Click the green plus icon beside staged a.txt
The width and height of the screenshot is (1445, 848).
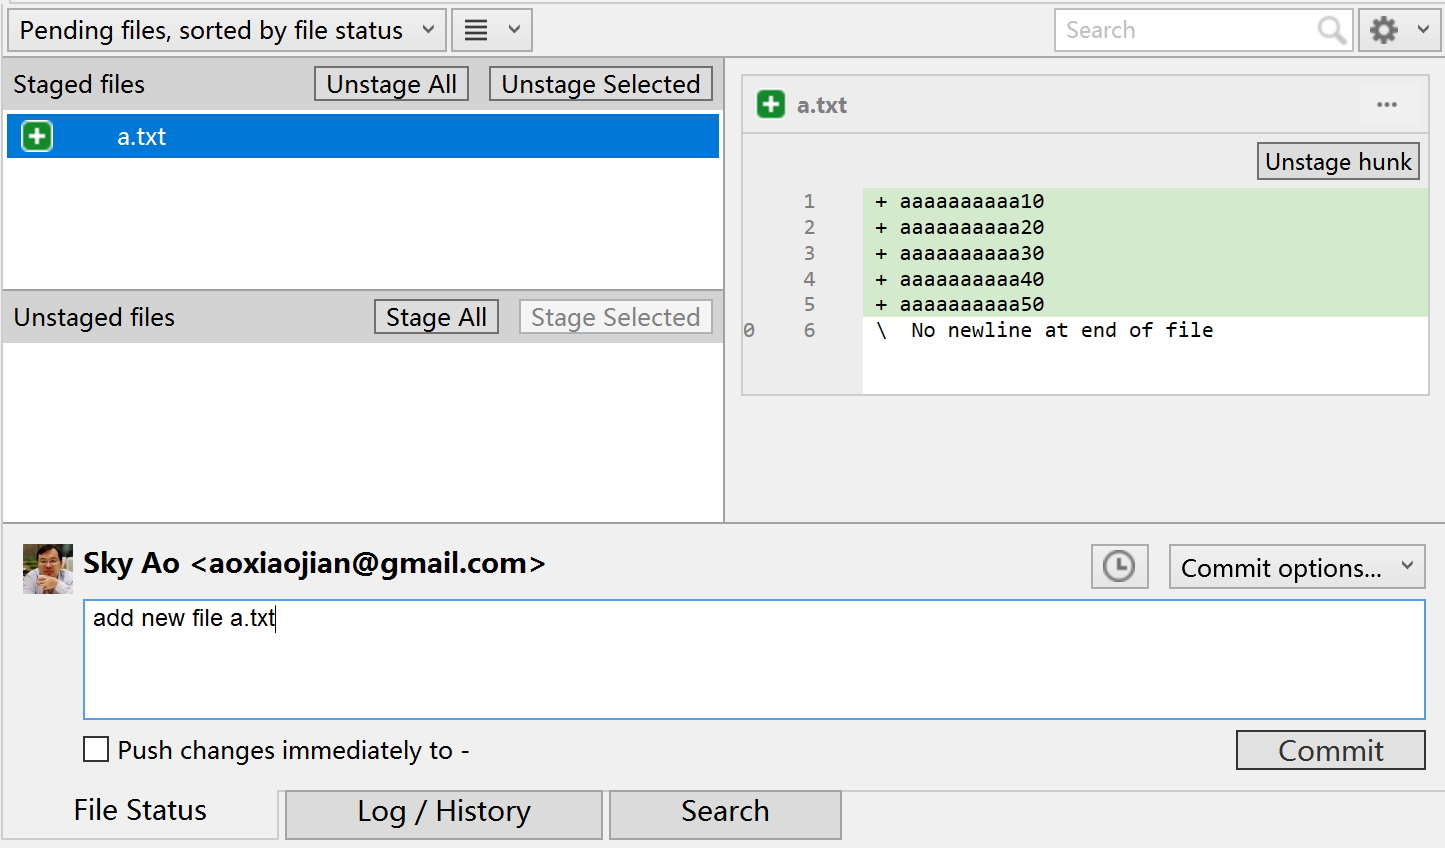(37, 136)
